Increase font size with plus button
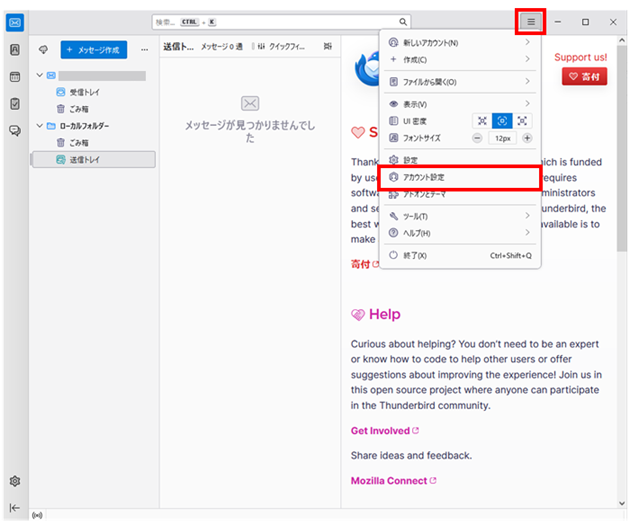The image size is (630, 525). (x=527, y=138)
